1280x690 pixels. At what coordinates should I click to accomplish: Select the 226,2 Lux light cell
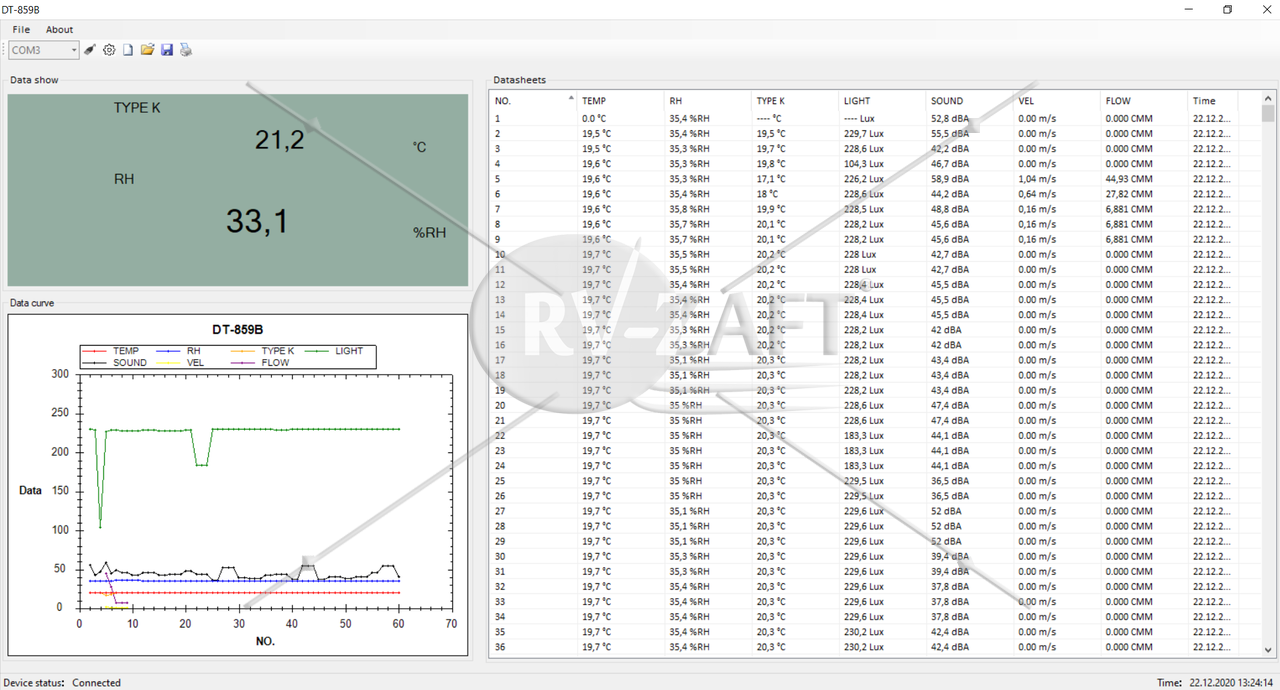(864, 179)
